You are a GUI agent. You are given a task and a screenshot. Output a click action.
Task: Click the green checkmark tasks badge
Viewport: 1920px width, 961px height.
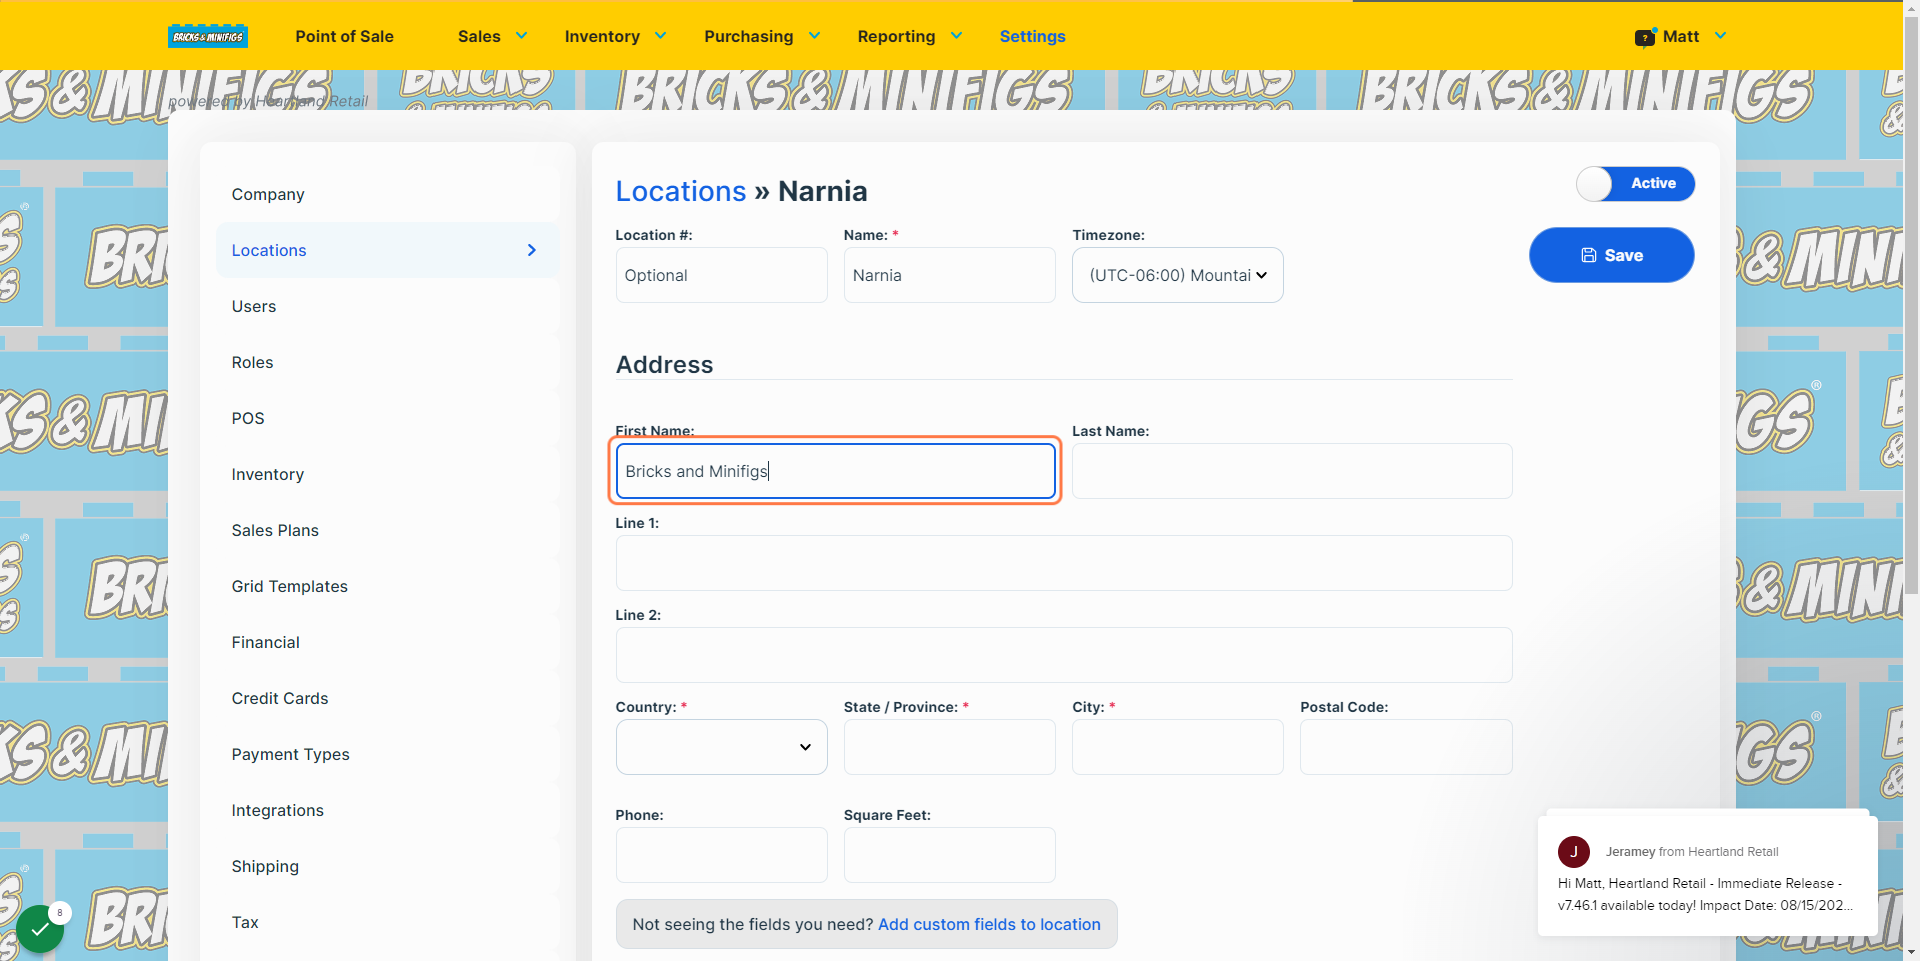point(40,928)
